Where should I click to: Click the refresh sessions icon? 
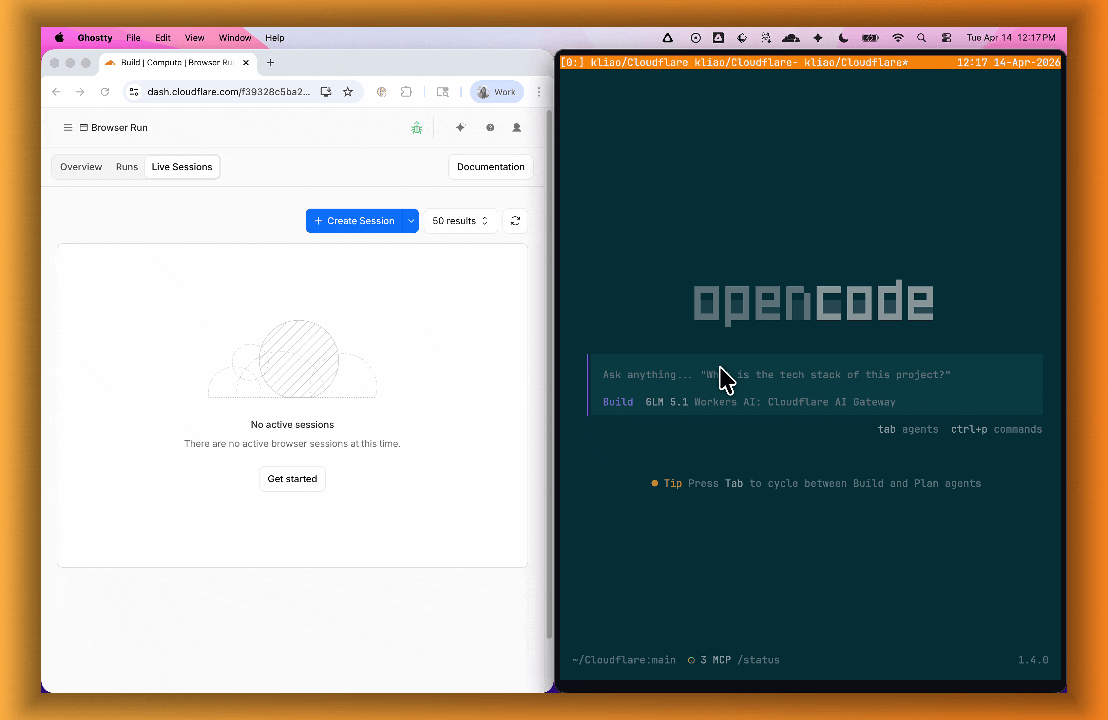click(x=515, y=220)
